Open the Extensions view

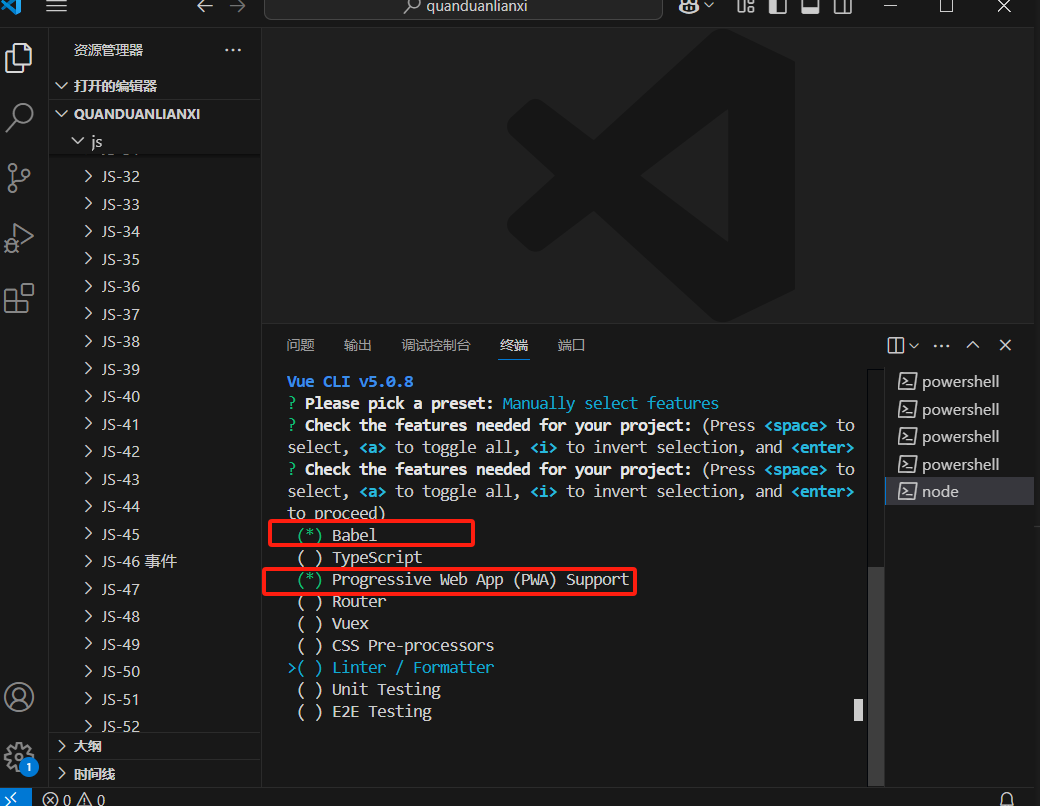point(19,298)
